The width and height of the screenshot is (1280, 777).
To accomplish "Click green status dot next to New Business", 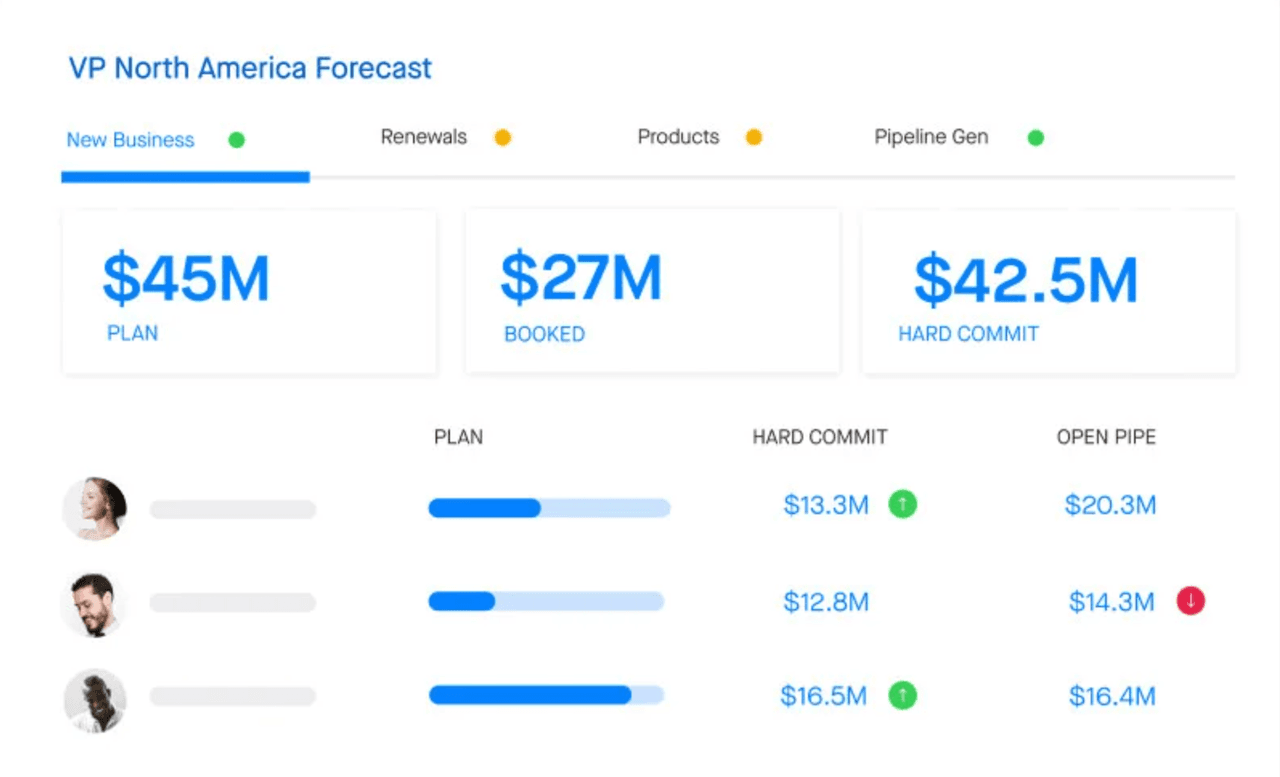I will pos(237,140).
